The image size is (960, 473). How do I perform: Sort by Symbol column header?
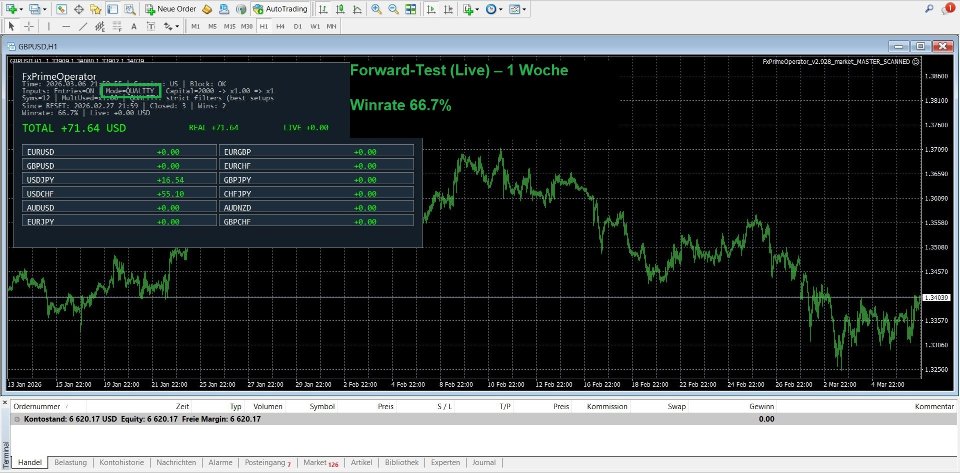tap(322, 406)
